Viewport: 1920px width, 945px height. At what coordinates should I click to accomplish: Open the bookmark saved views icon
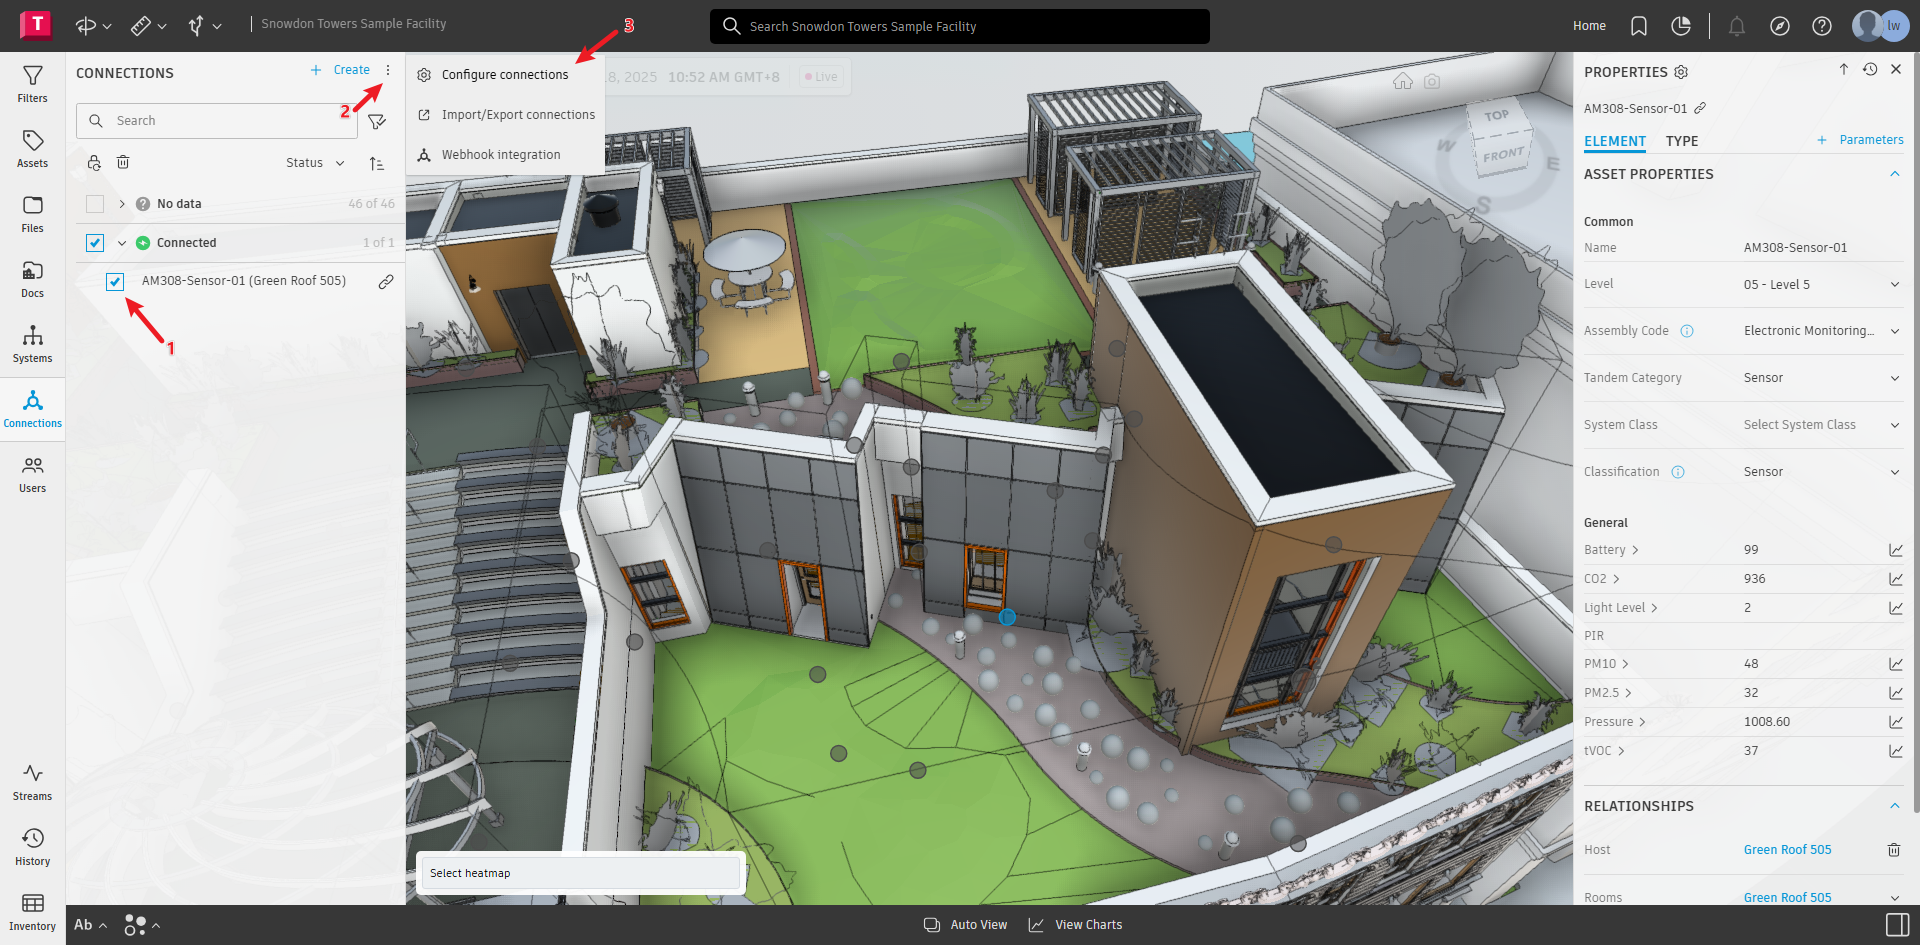click(1638, 26)
